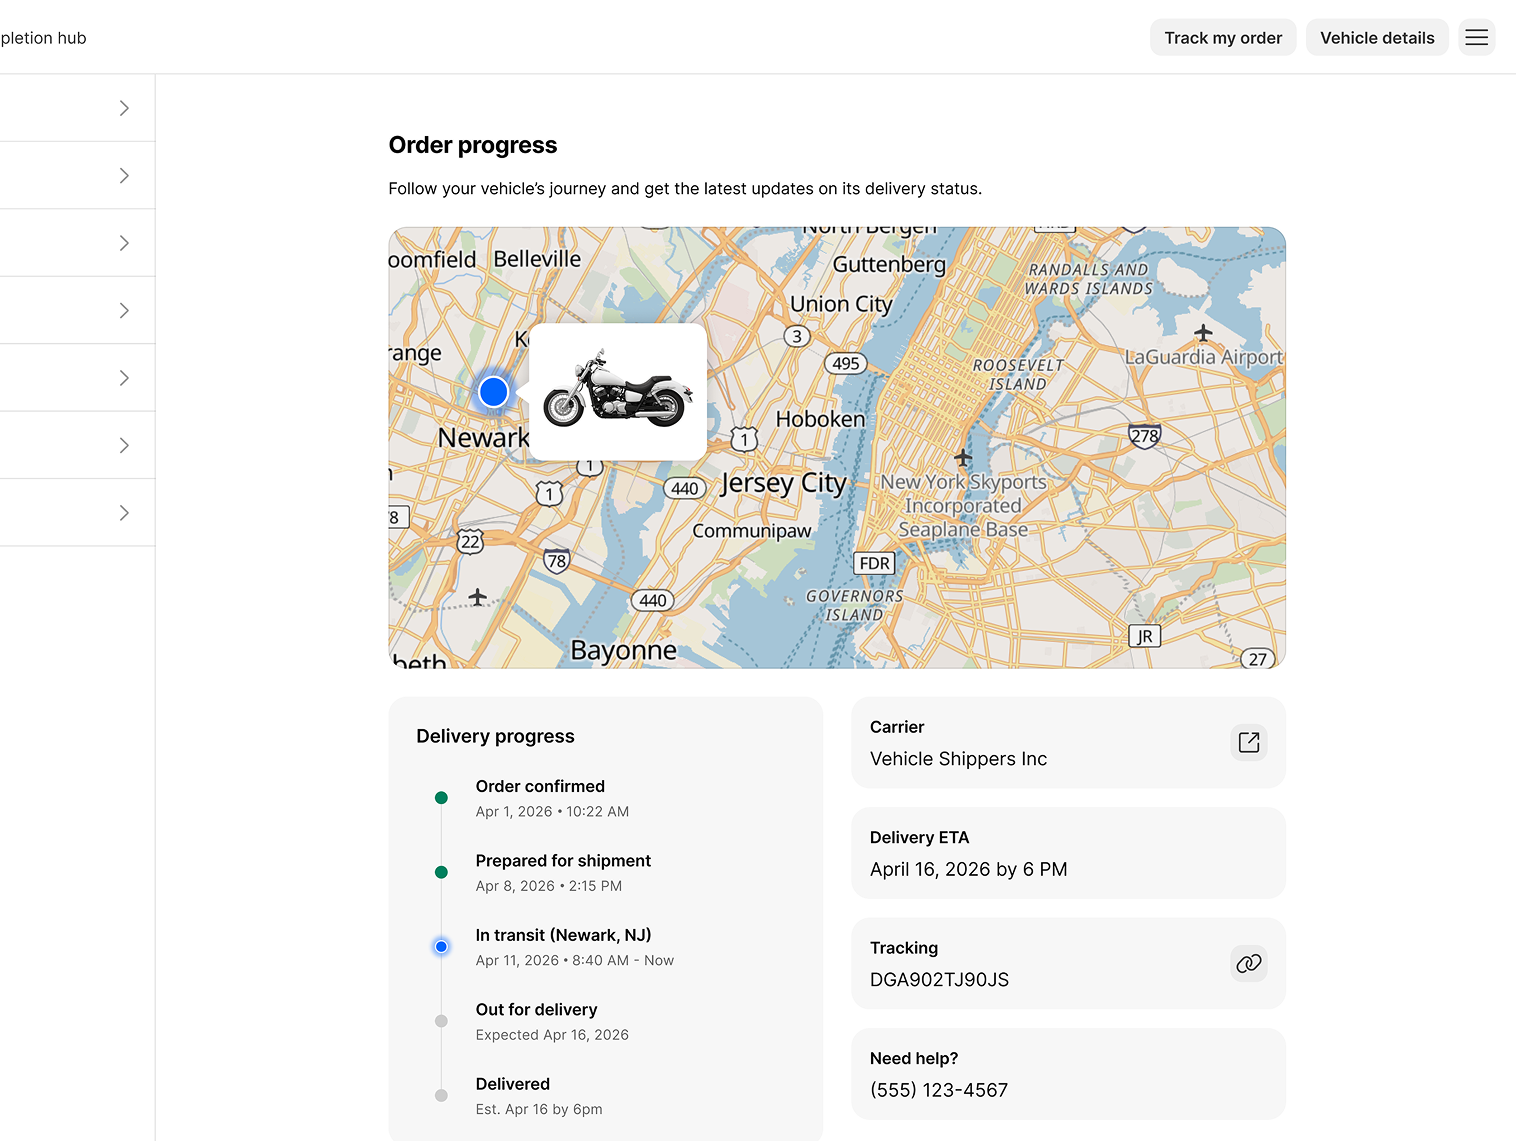Open the external link on the Carrier card

click(x=1248, y=742)
